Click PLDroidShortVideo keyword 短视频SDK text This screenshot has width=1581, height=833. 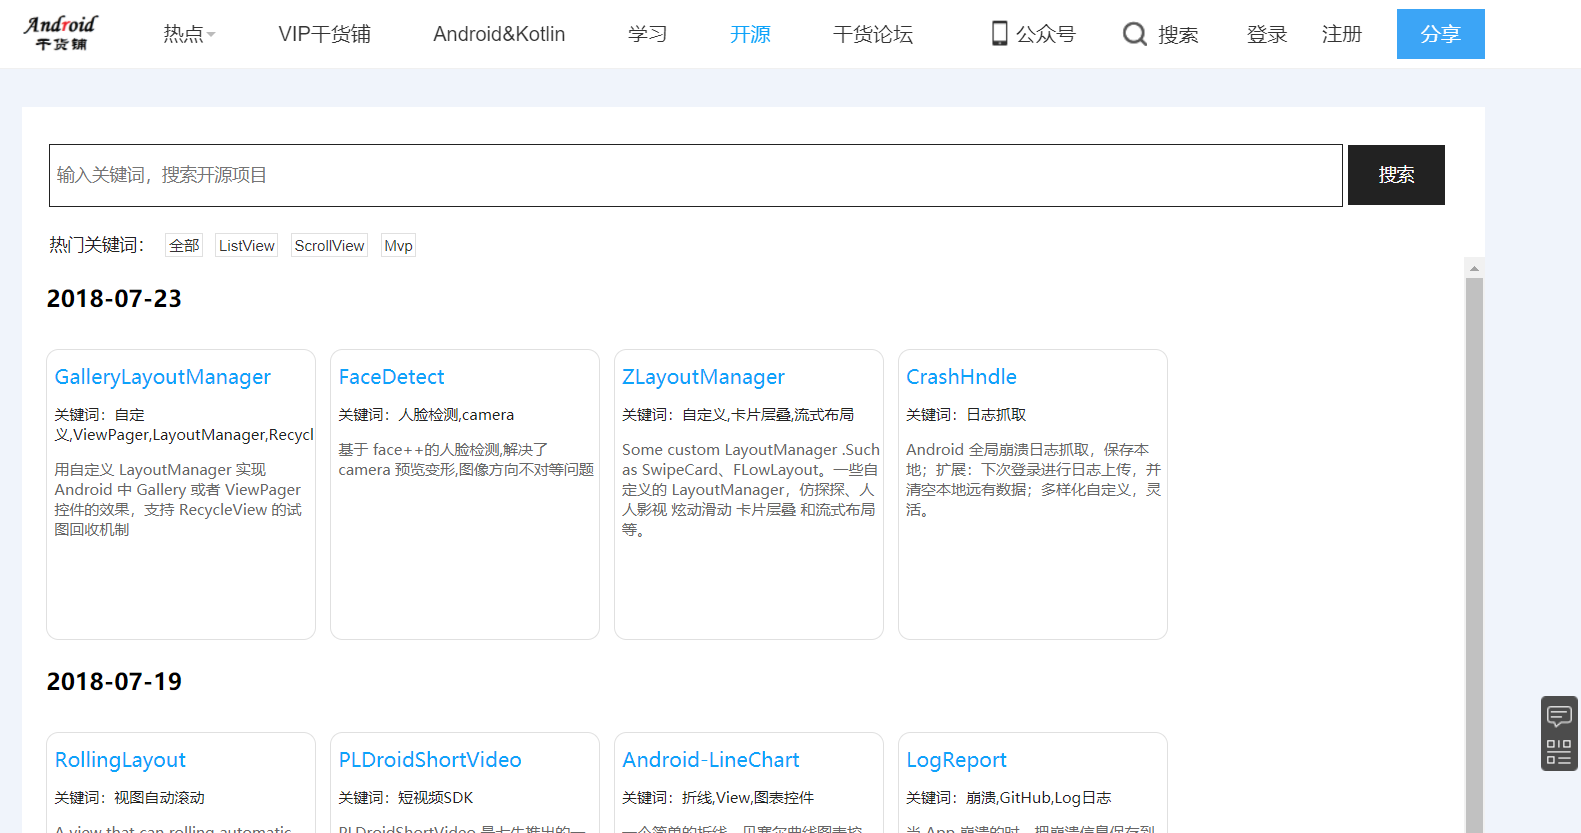pos(436,798)
